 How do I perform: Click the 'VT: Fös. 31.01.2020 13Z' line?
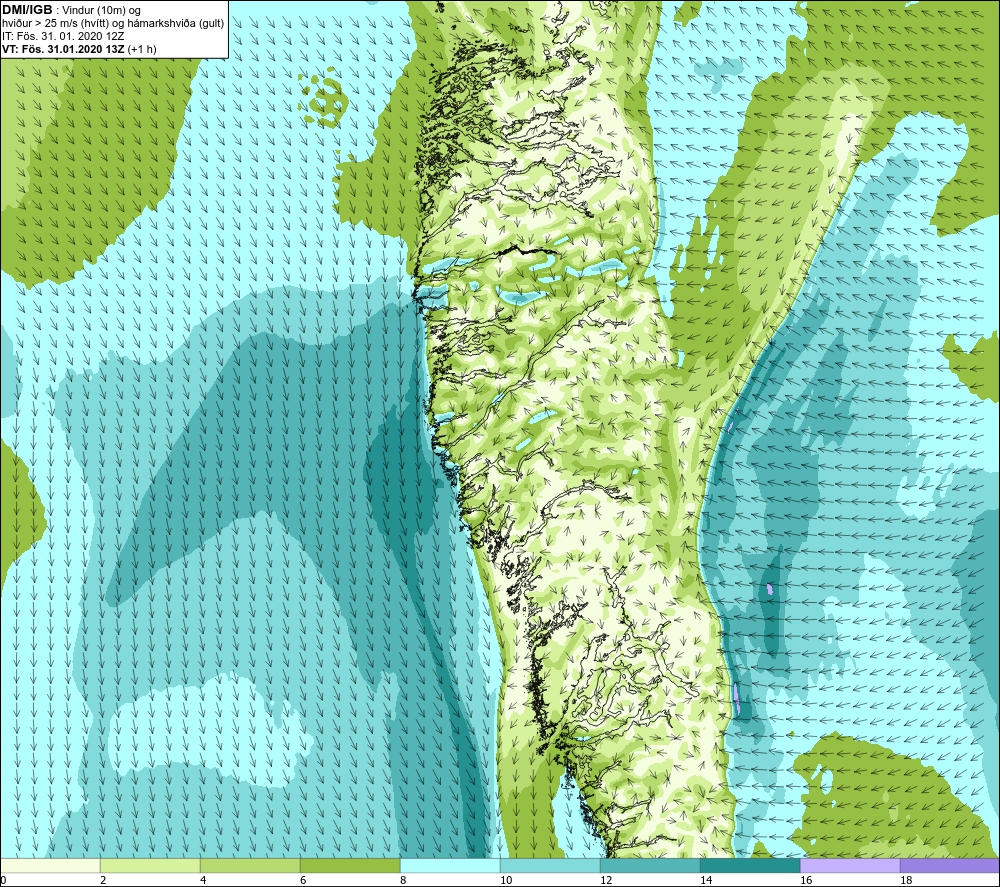click(64, 49)
